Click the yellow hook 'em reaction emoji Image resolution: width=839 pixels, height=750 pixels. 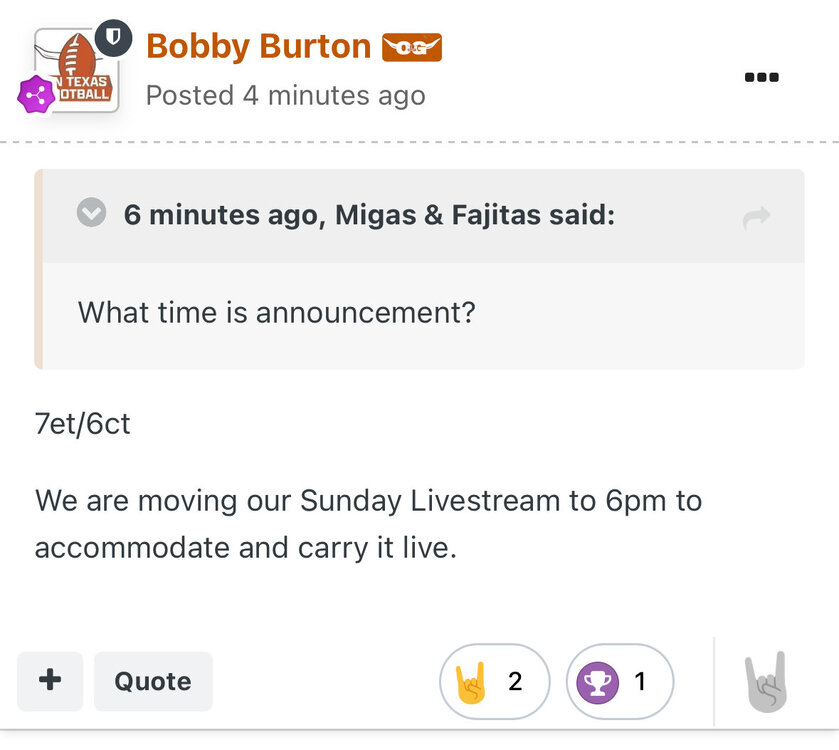click(472, 682)
